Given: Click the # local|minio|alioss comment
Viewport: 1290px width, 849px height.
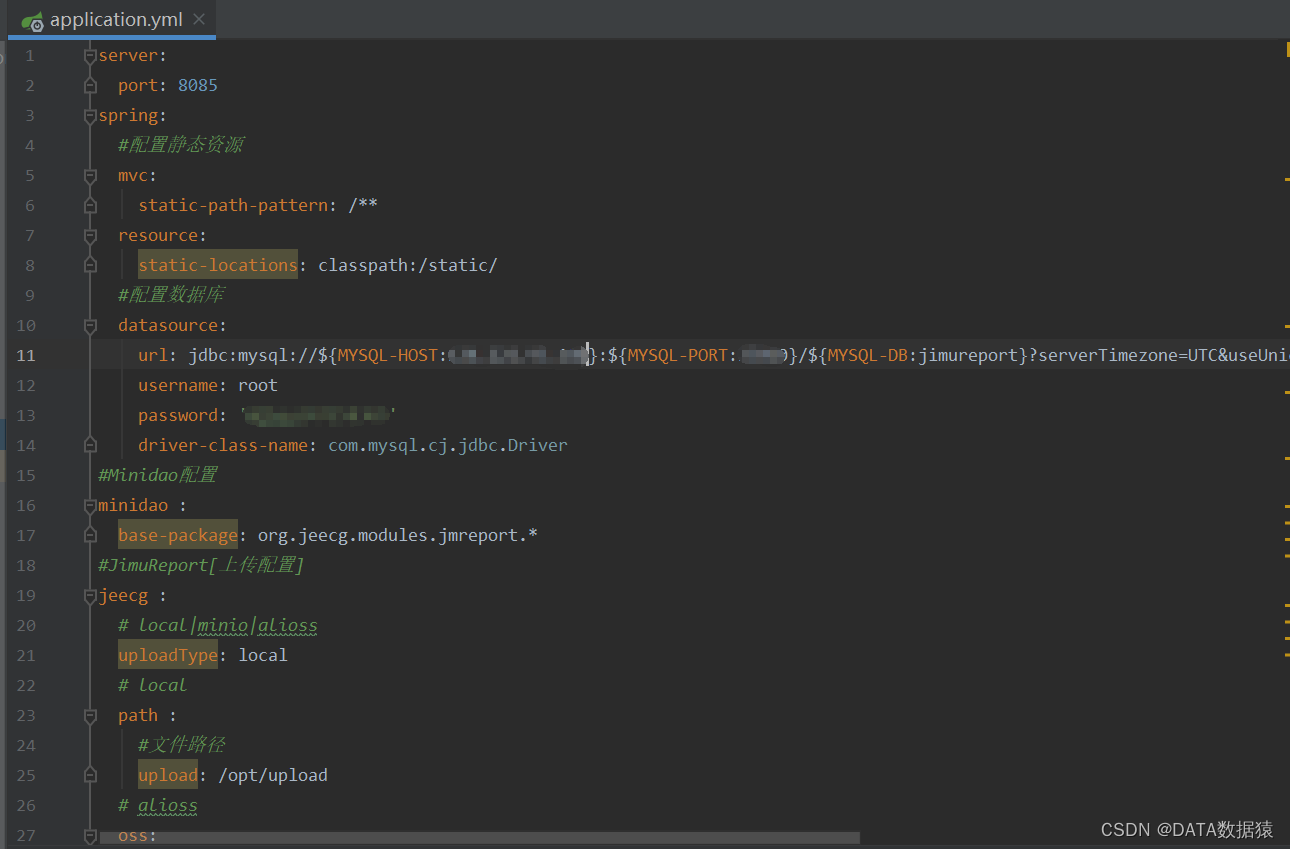Looking at the screenshot, I should pos(218,626).
